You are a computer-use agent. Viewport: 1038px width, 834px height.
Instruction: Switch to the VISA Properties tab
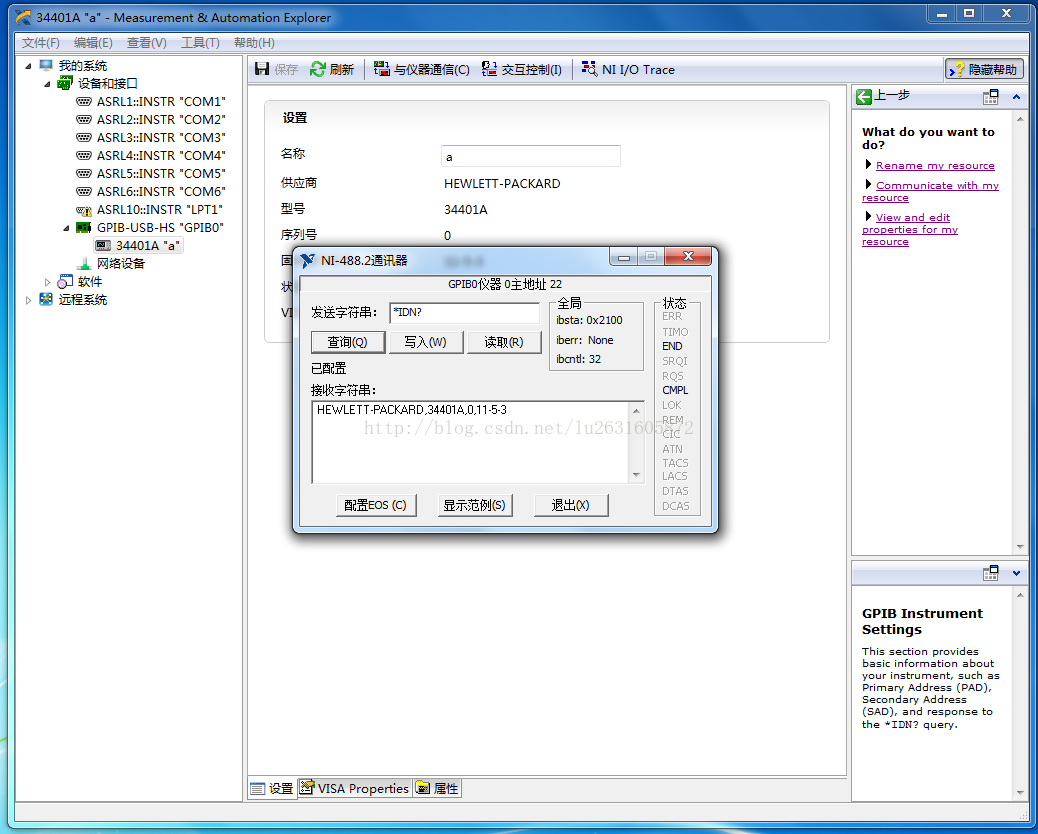tap(354, 788)
